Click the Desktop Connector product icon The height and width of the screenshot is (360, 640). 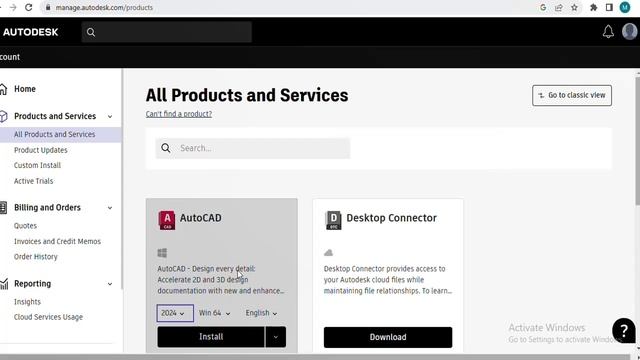coord(333,220)
